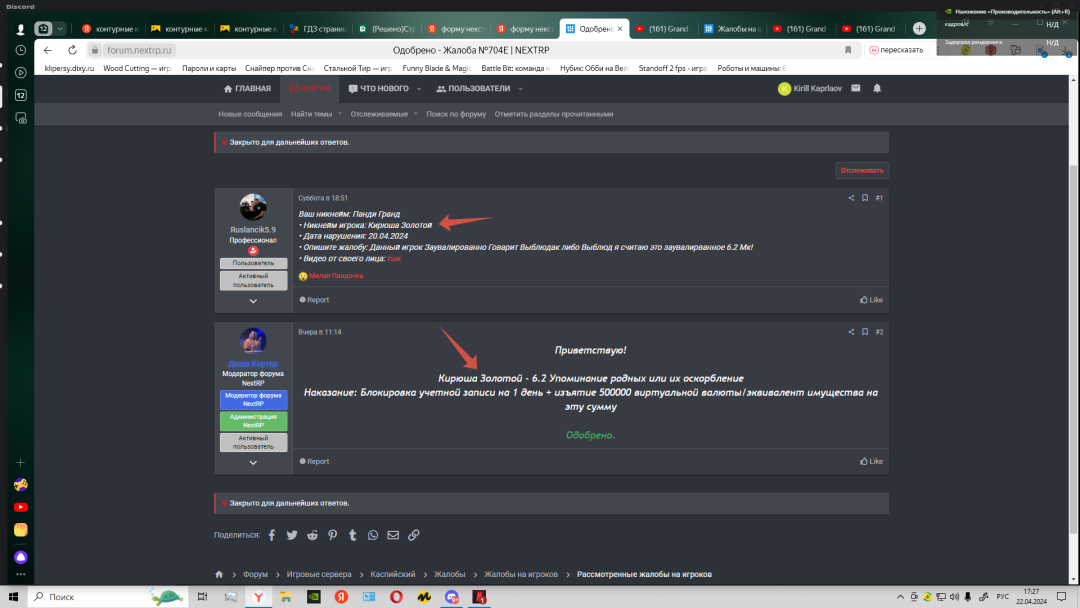Bookmark post #2

[864, 332]
